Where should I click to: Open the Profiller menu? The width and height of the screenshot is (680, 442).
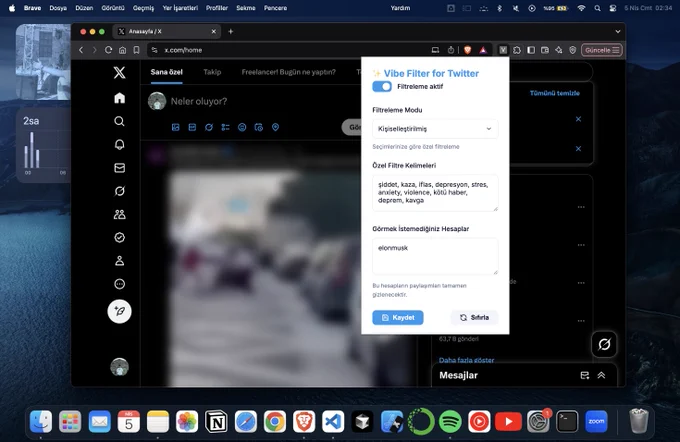(x=217, y=8)
